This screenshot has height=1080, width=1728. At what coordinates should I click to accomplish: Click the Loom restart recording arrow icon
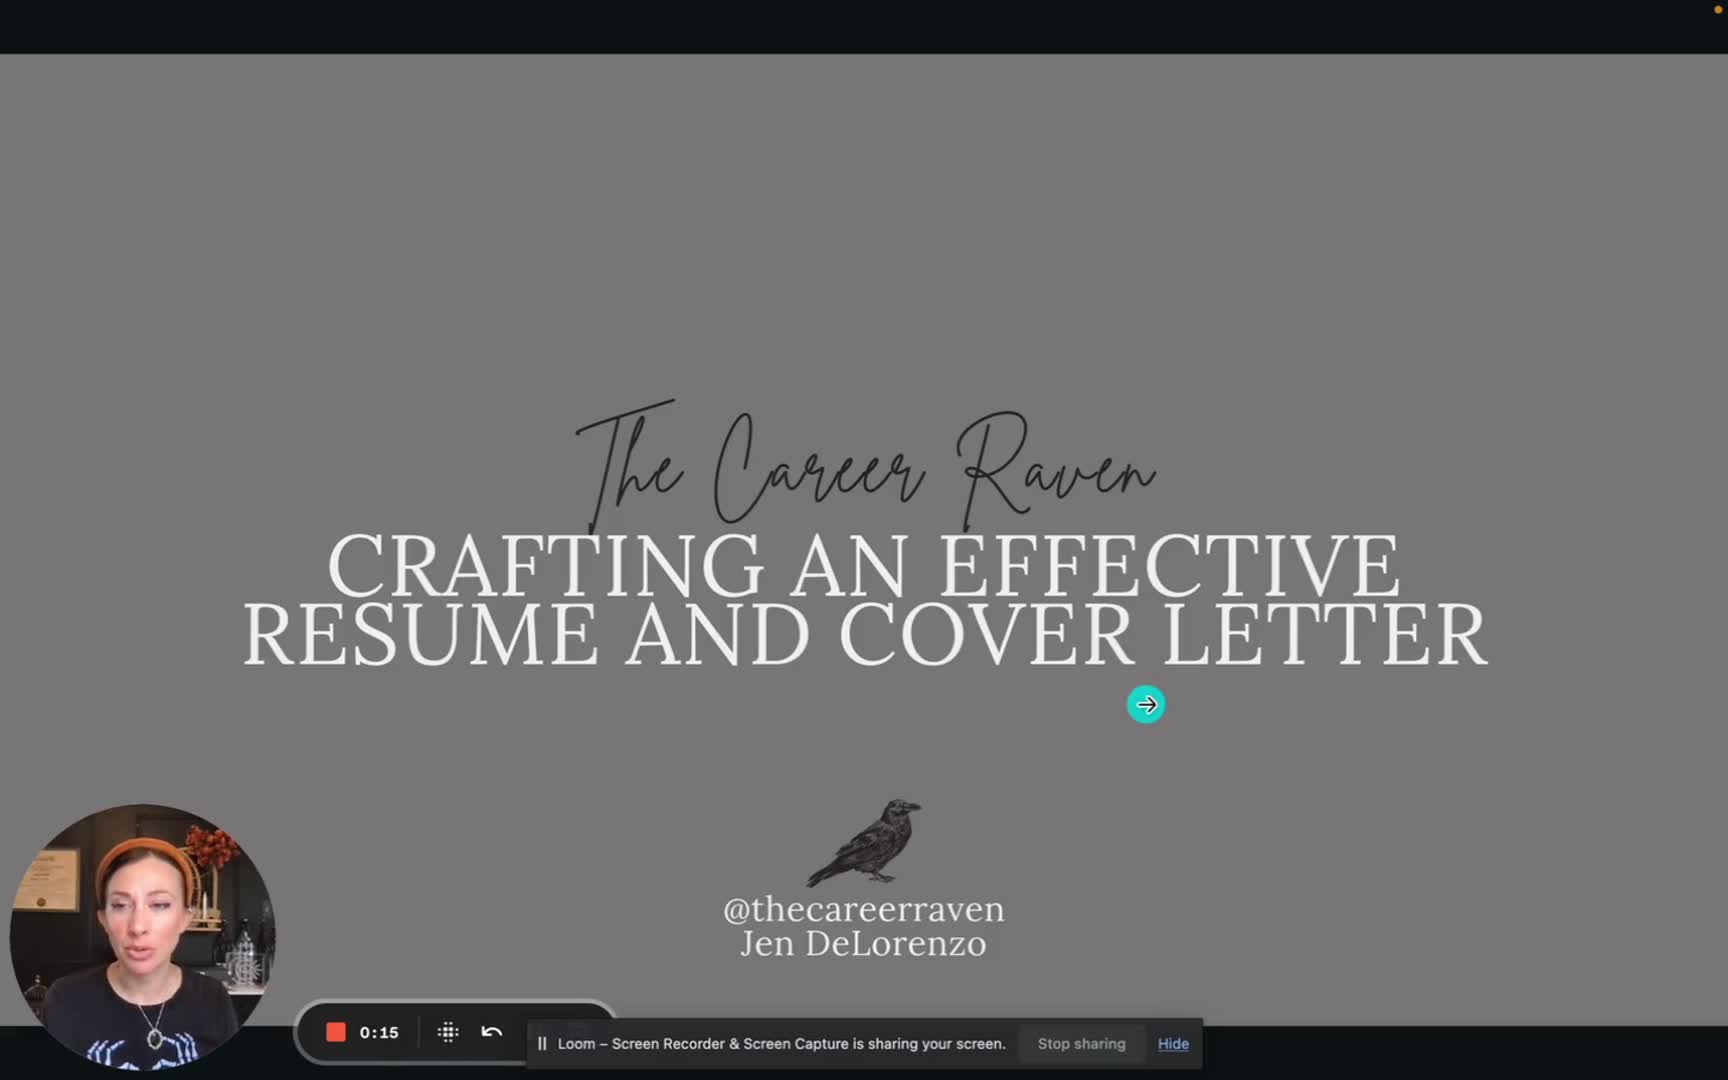[x=492, y=1032]
